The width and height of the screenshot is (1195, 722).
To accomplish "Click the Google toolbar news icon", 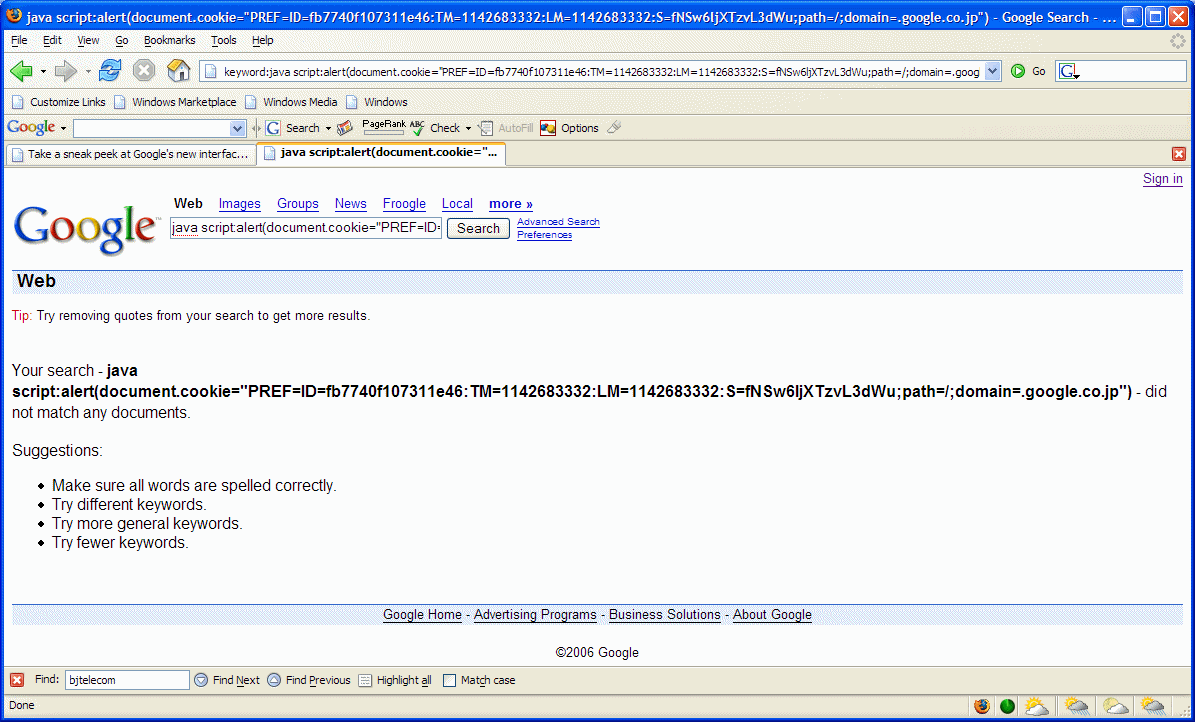I will pyautogui.click(x=345, y=128).
